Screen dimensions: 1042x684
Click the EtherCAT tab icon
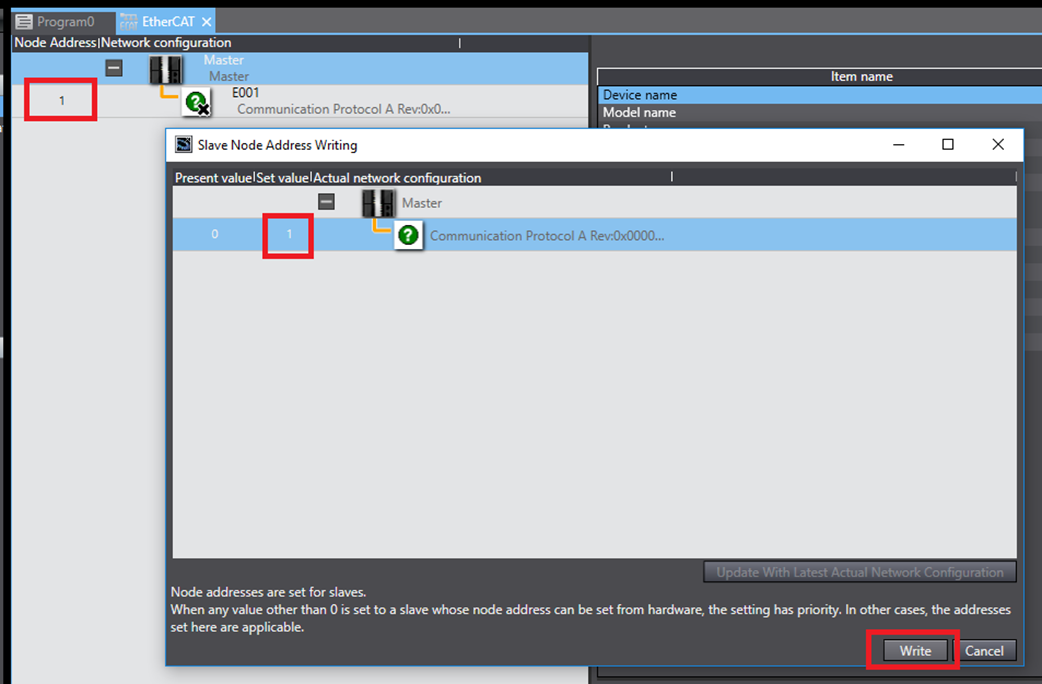129,21
